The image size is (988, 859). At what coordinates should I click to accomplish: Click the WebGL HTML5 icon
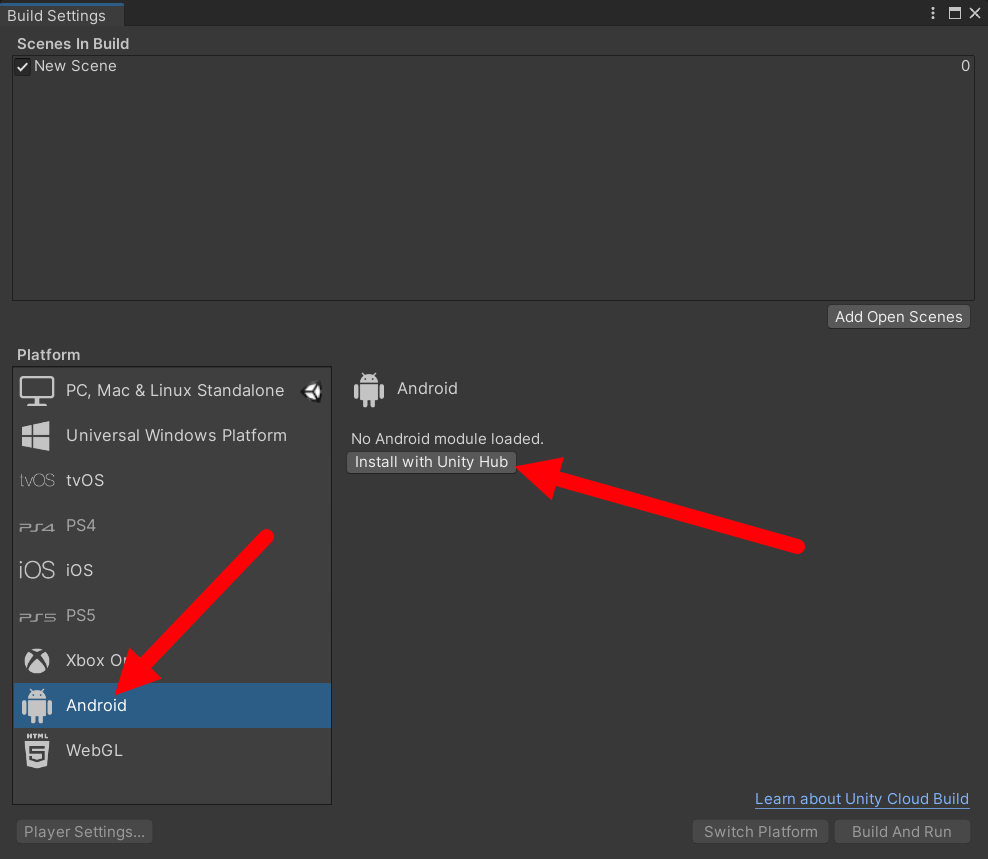[37, 750]
